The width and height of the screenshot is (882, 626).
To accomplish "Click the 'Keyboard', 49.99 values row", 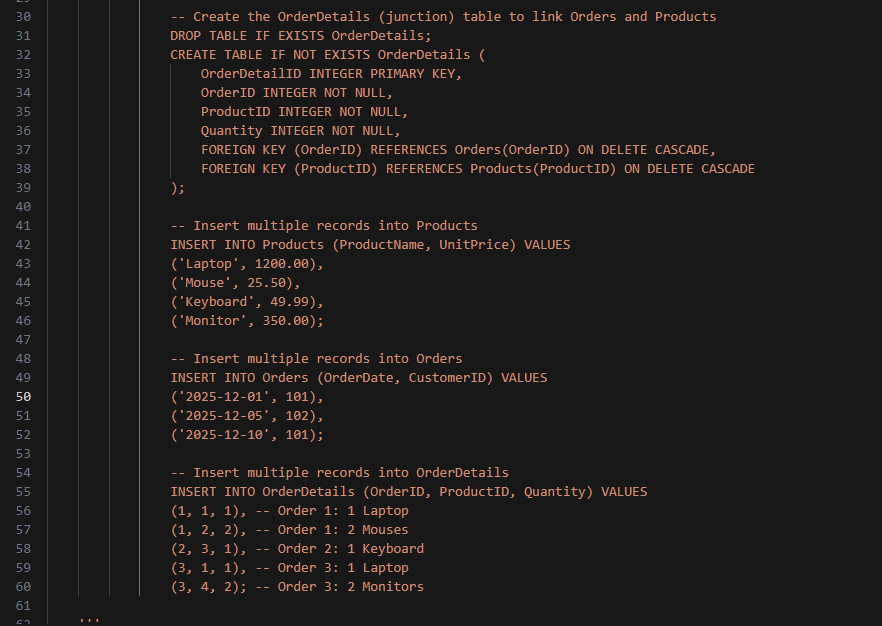I will tap(246, 302).
